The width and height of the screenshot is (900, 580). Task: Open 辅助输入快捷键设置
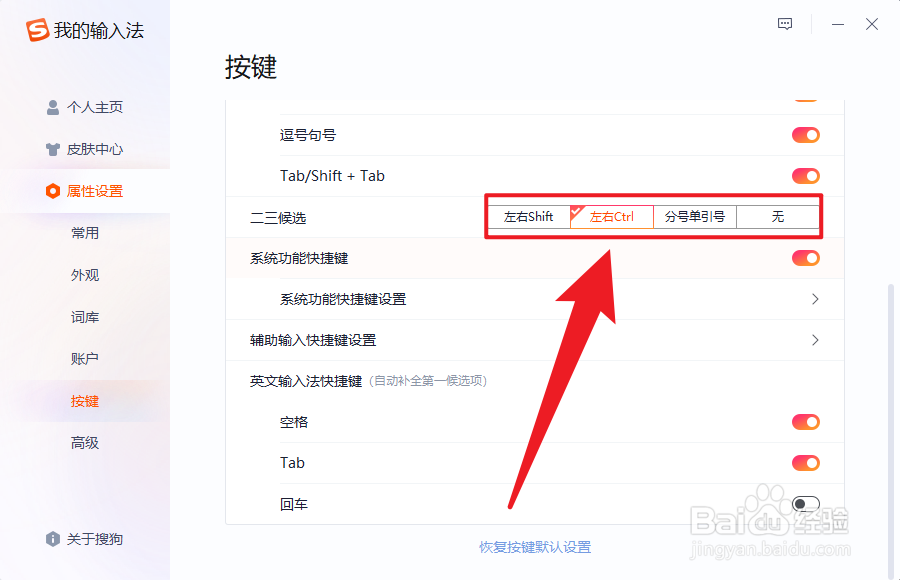[814, 340]
